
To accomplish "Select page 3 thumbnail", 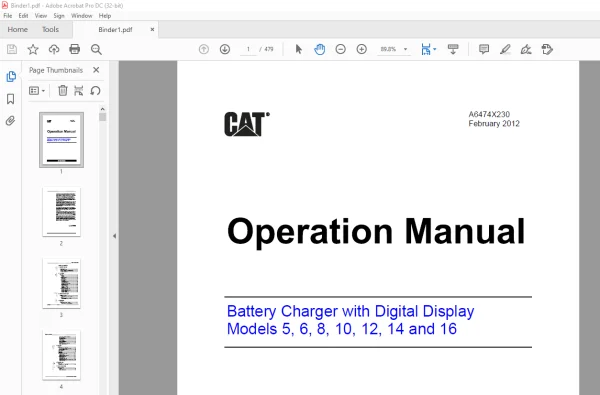I will tap(61, 283).
